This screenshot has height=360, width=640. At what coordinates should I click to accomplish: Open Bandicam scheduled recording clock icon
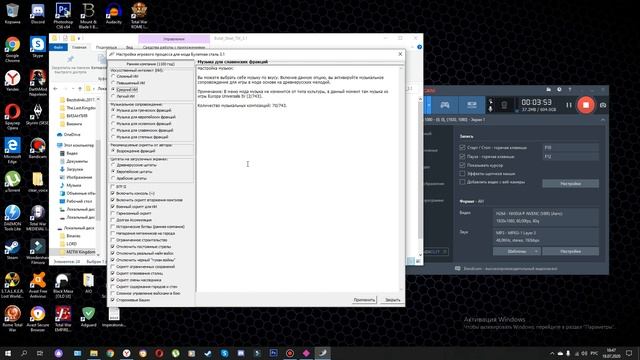coord(559,89)
